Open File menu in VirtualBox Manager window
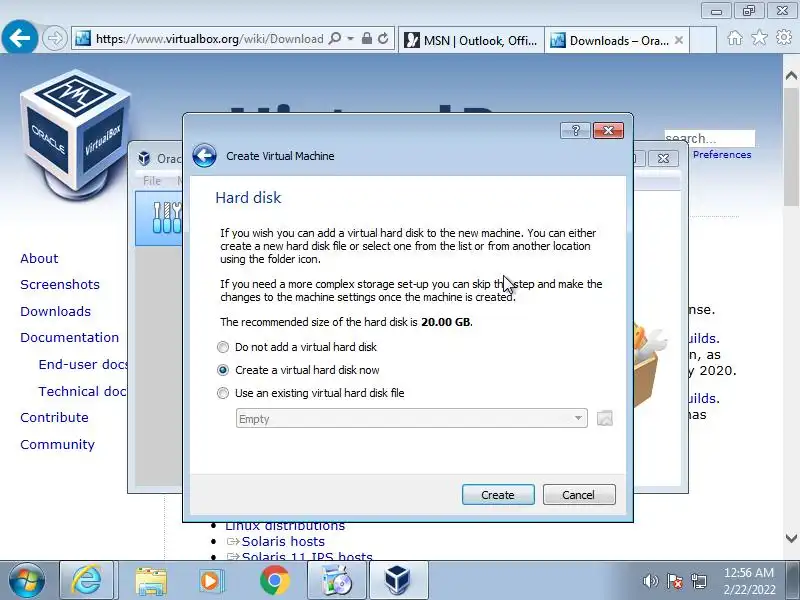The width and height of the screenshot is (800, 600). [152, 181]
